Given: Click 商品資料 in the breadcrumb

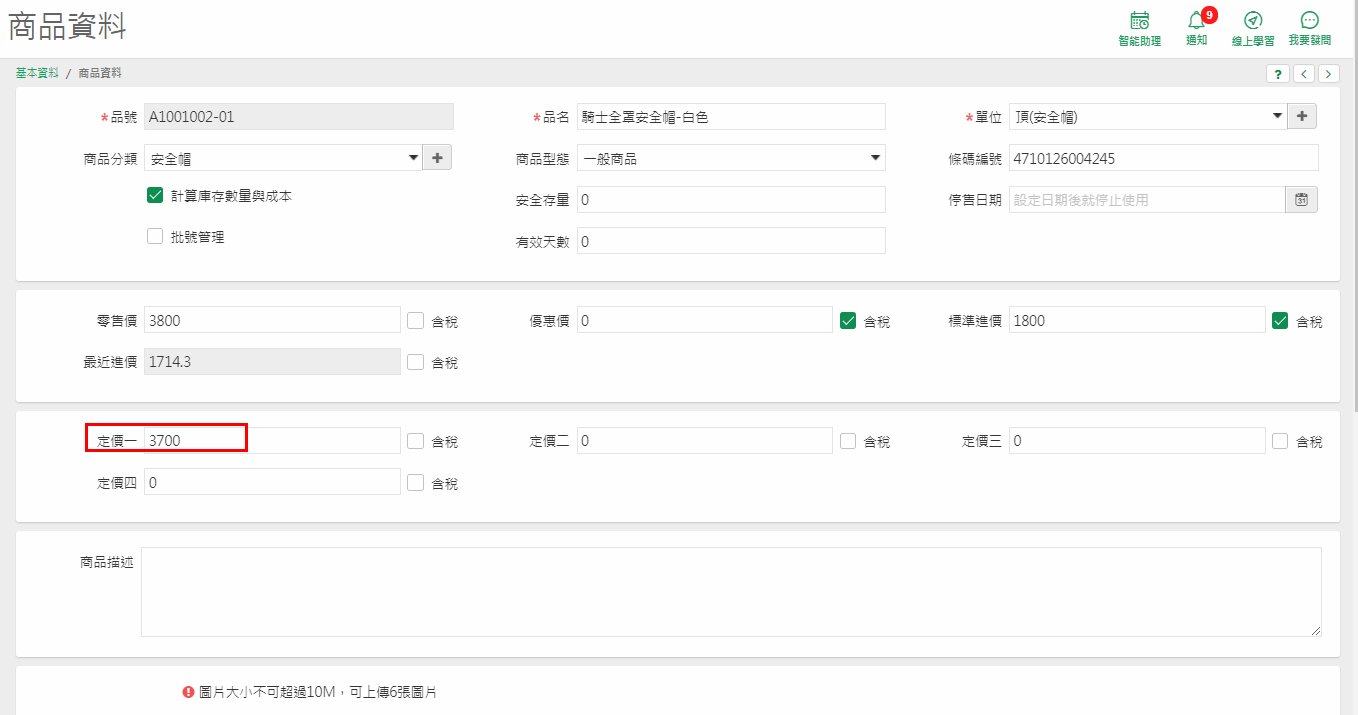Looking at the screenshot, I should point(100,73).
